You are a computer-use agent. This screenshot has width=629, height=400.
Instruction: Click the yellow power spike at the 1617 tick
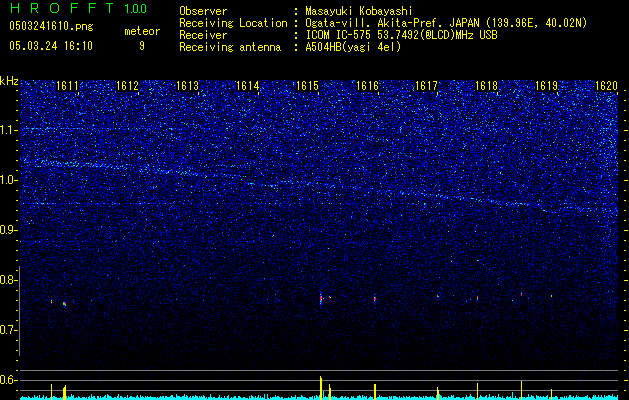(x=438, y=393)
